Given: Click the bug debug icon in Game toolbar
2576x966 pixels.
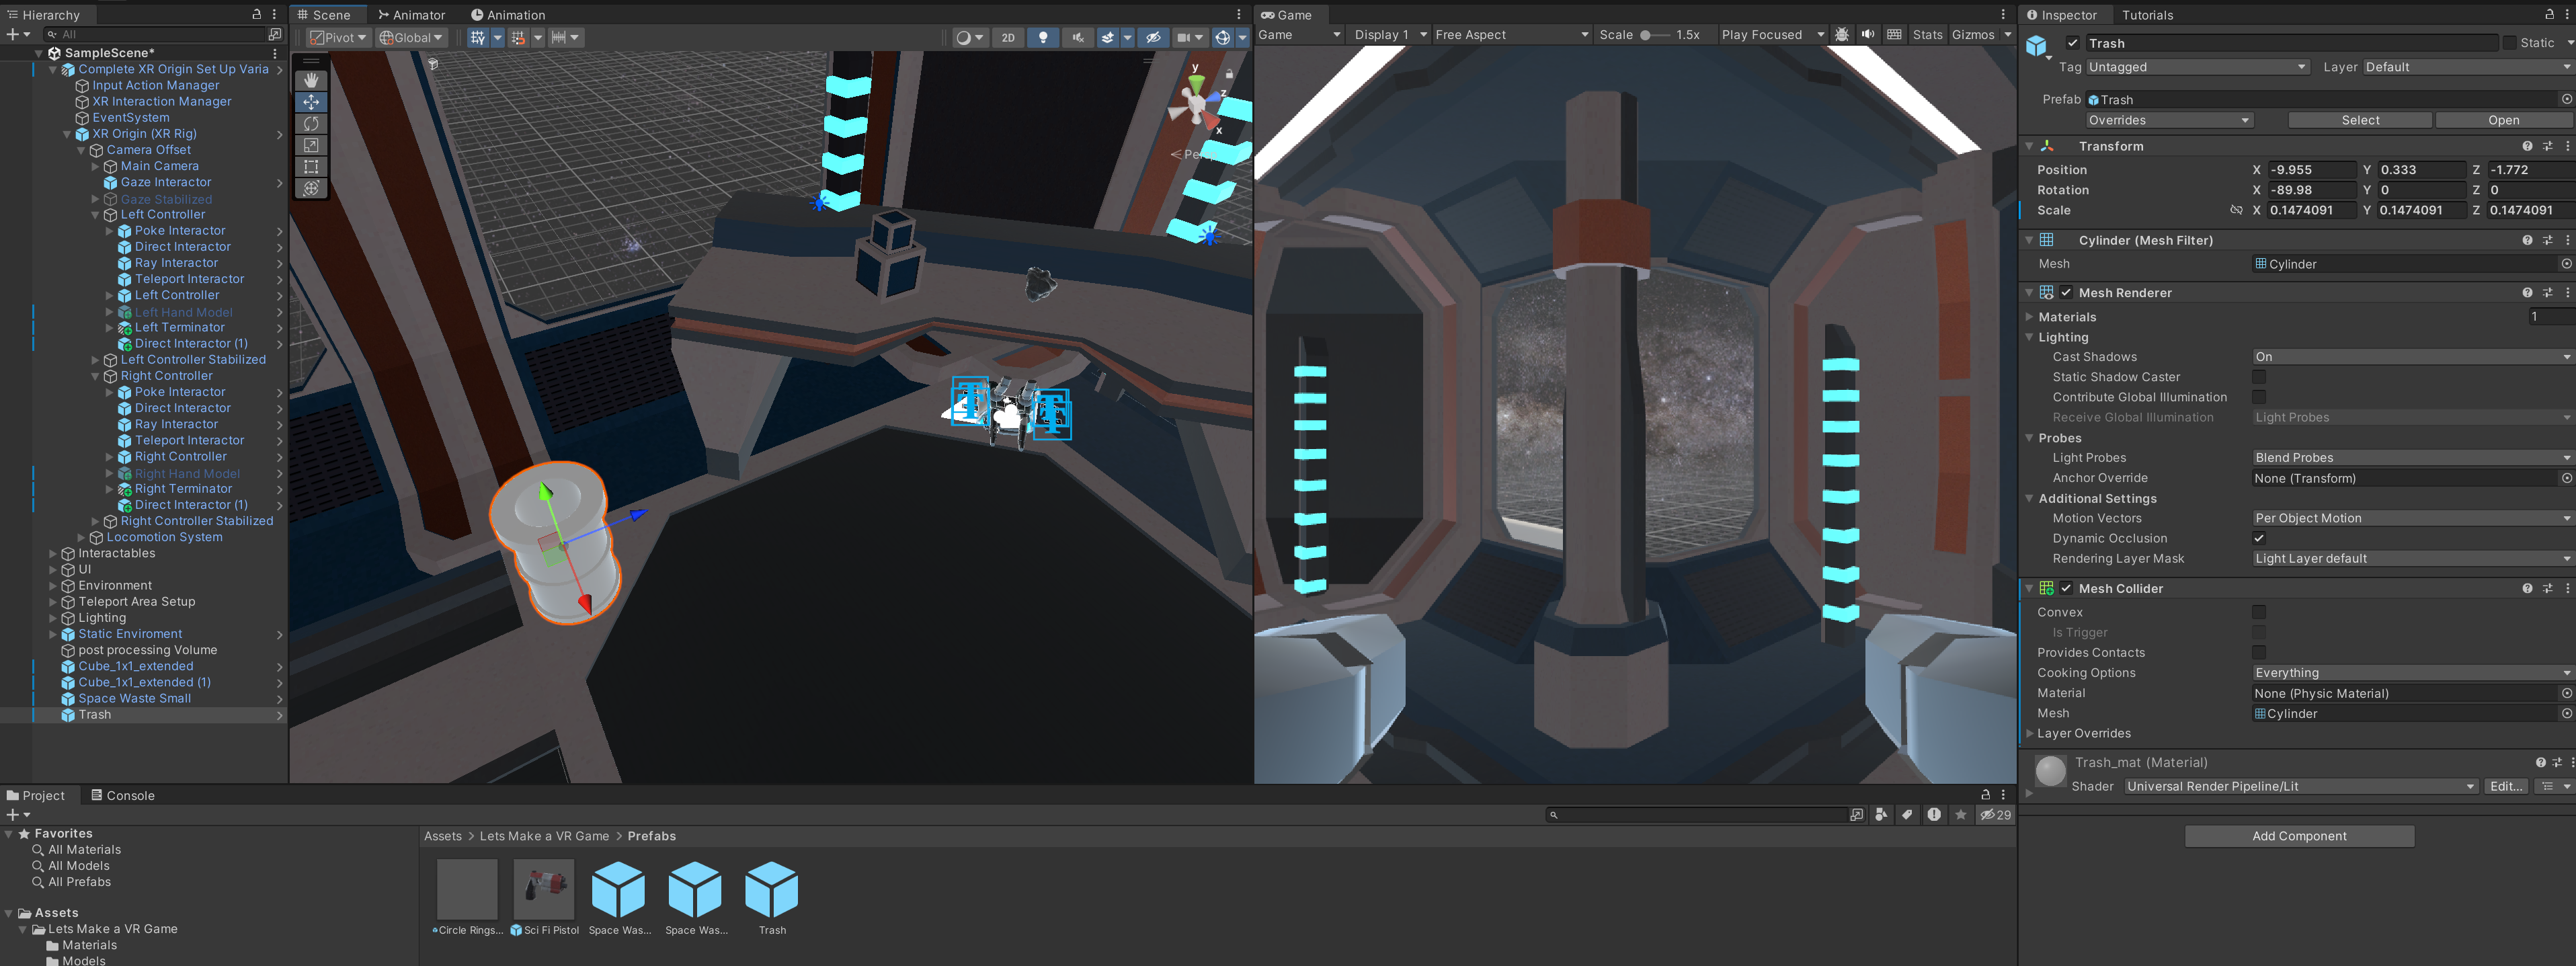Looking at the screenshot, I should (x=1842, y=34).
